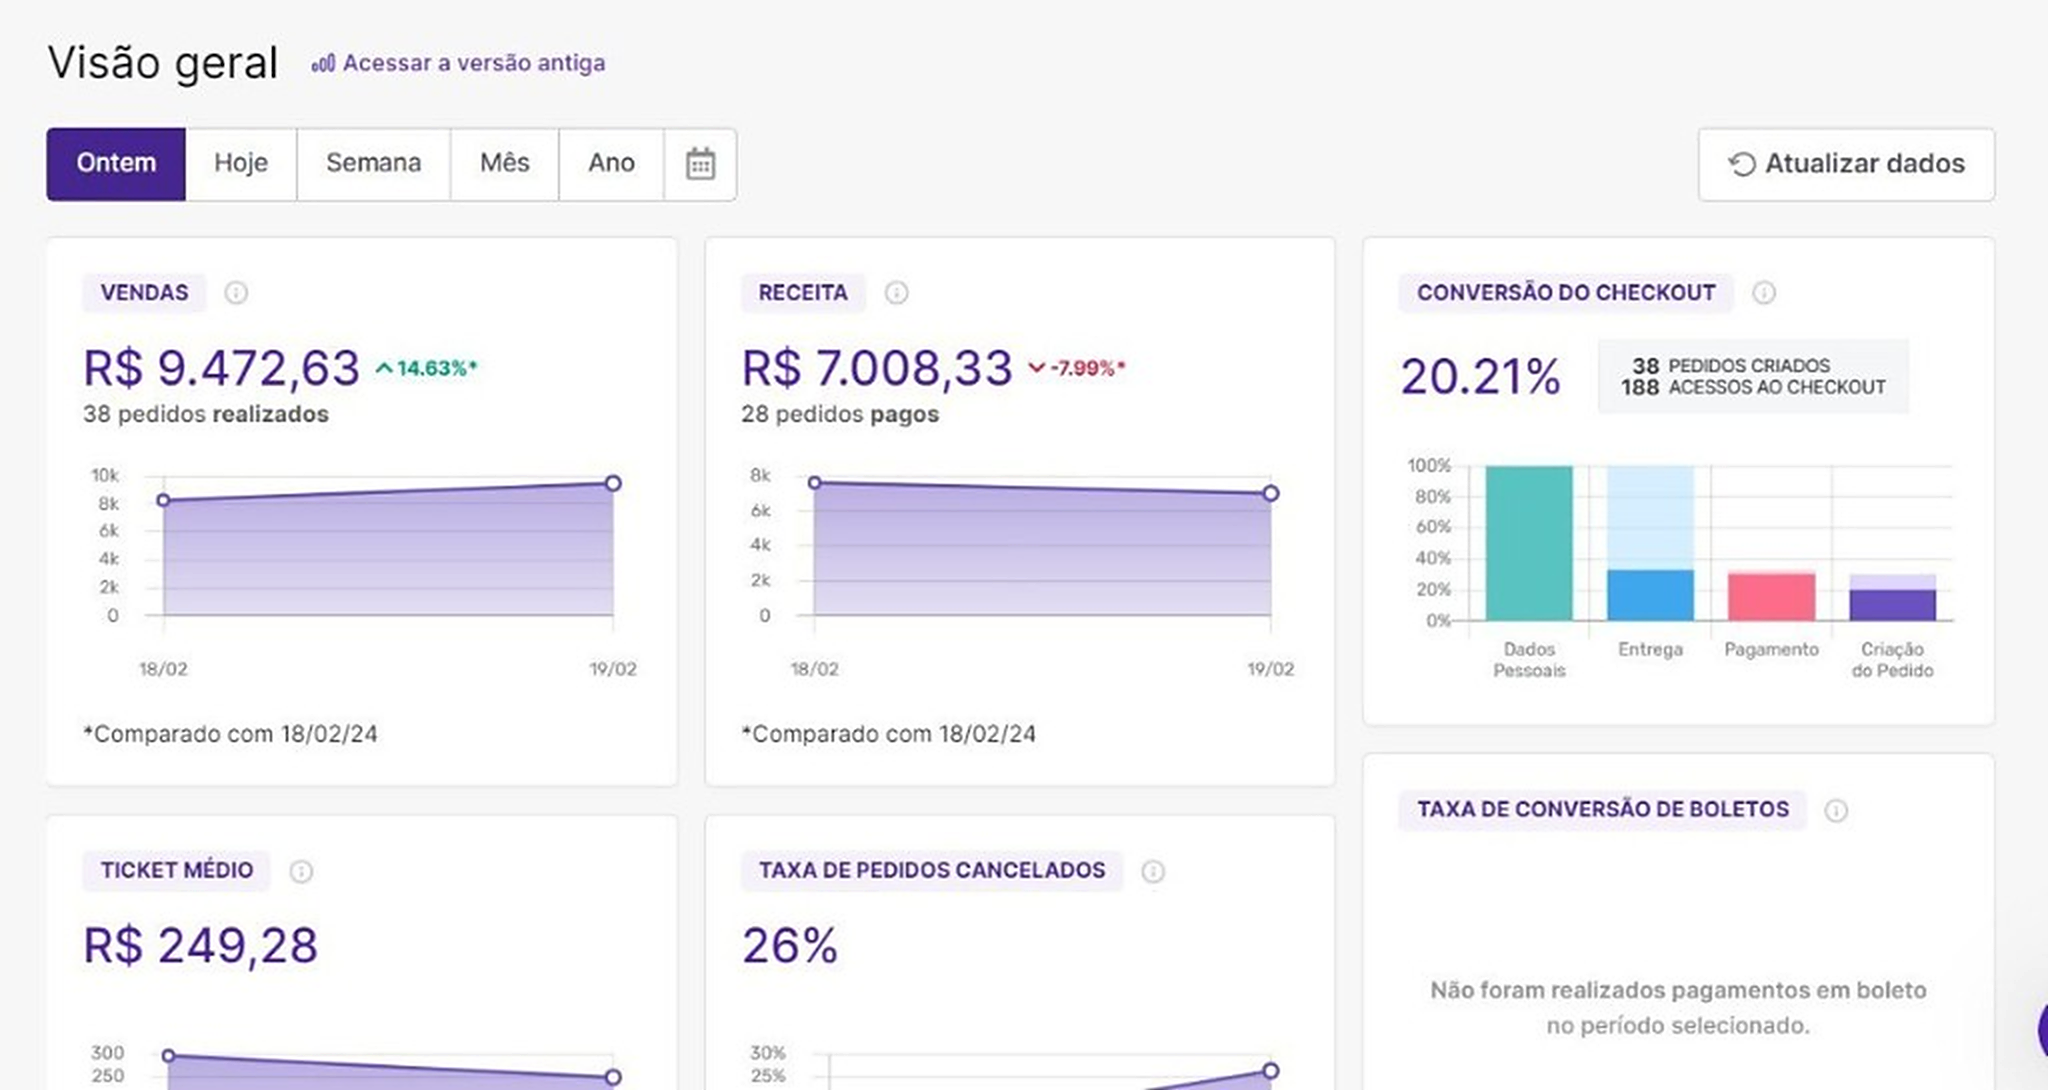
Task: Click the Atualizar dados button
Action: [1846, 164]
